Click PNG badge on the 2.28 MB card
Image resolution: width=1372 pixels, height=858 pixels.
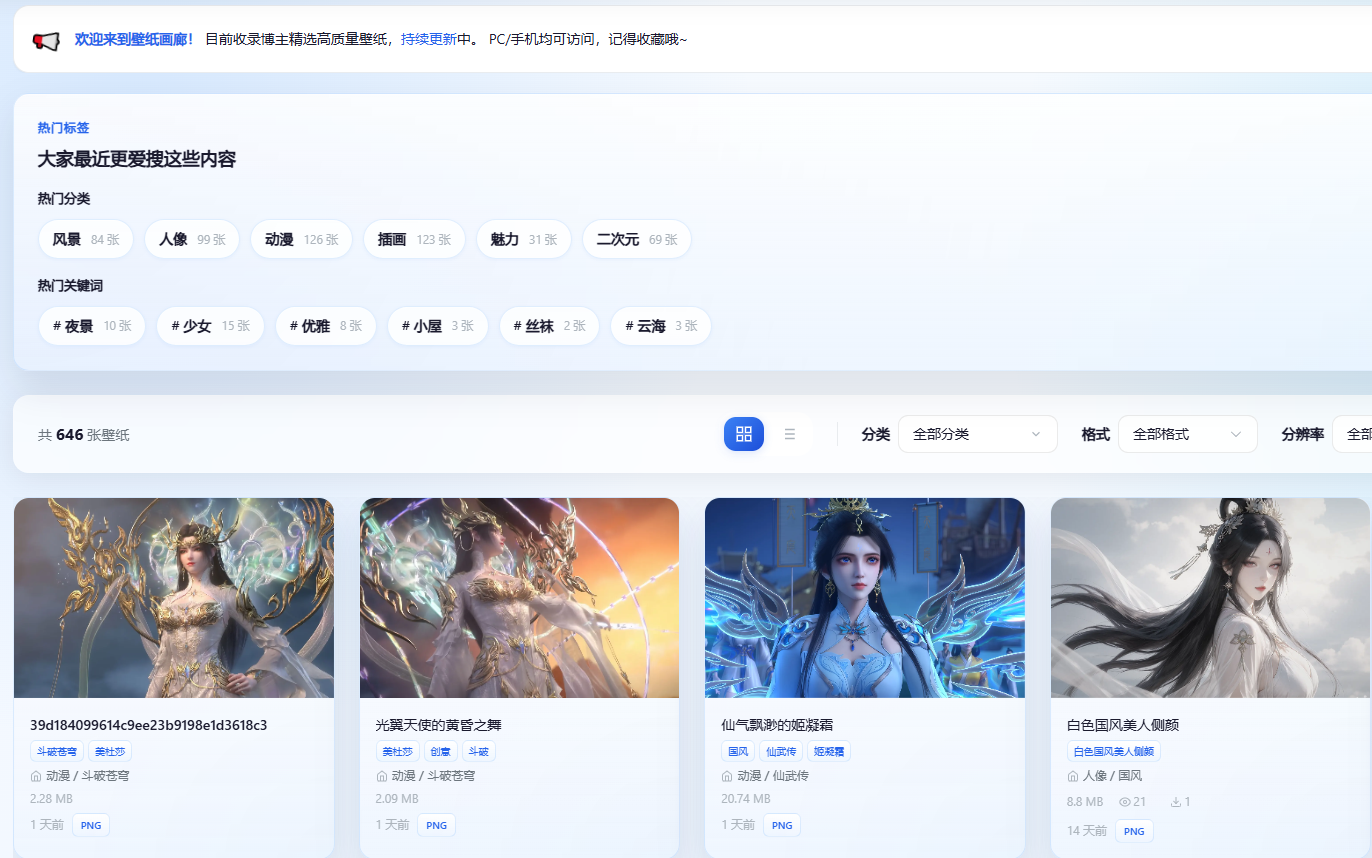91,825
